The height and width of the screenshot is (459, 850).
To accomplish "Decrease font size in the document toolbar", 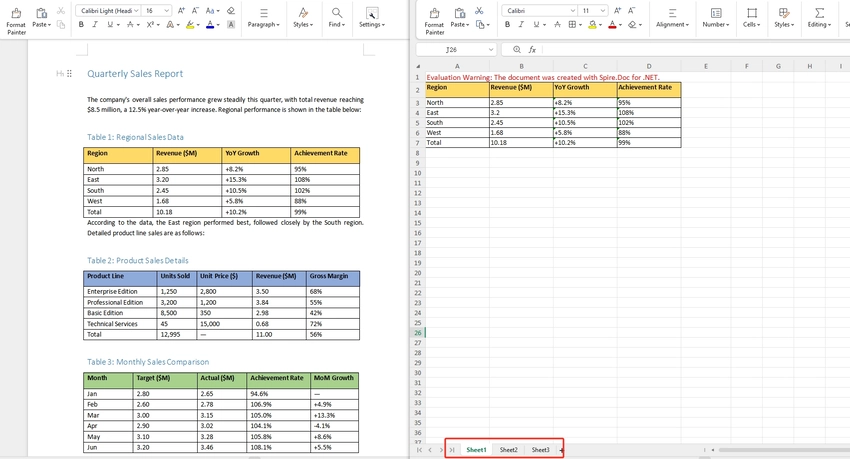I will (x=195, y=11).
